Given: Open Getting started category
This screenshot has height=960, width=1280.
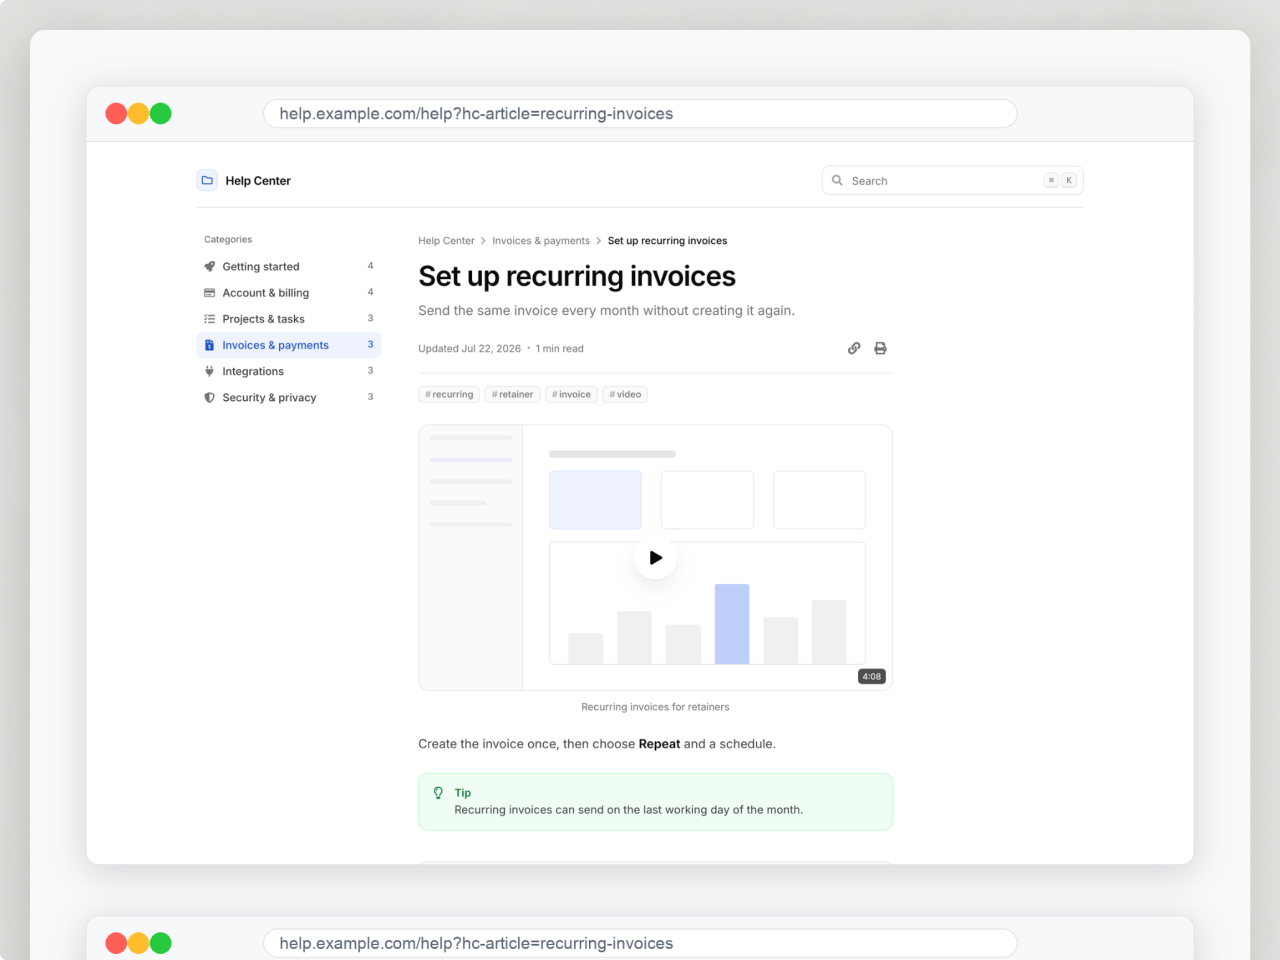Looking at the screenshot, I should tap(289, 267).
